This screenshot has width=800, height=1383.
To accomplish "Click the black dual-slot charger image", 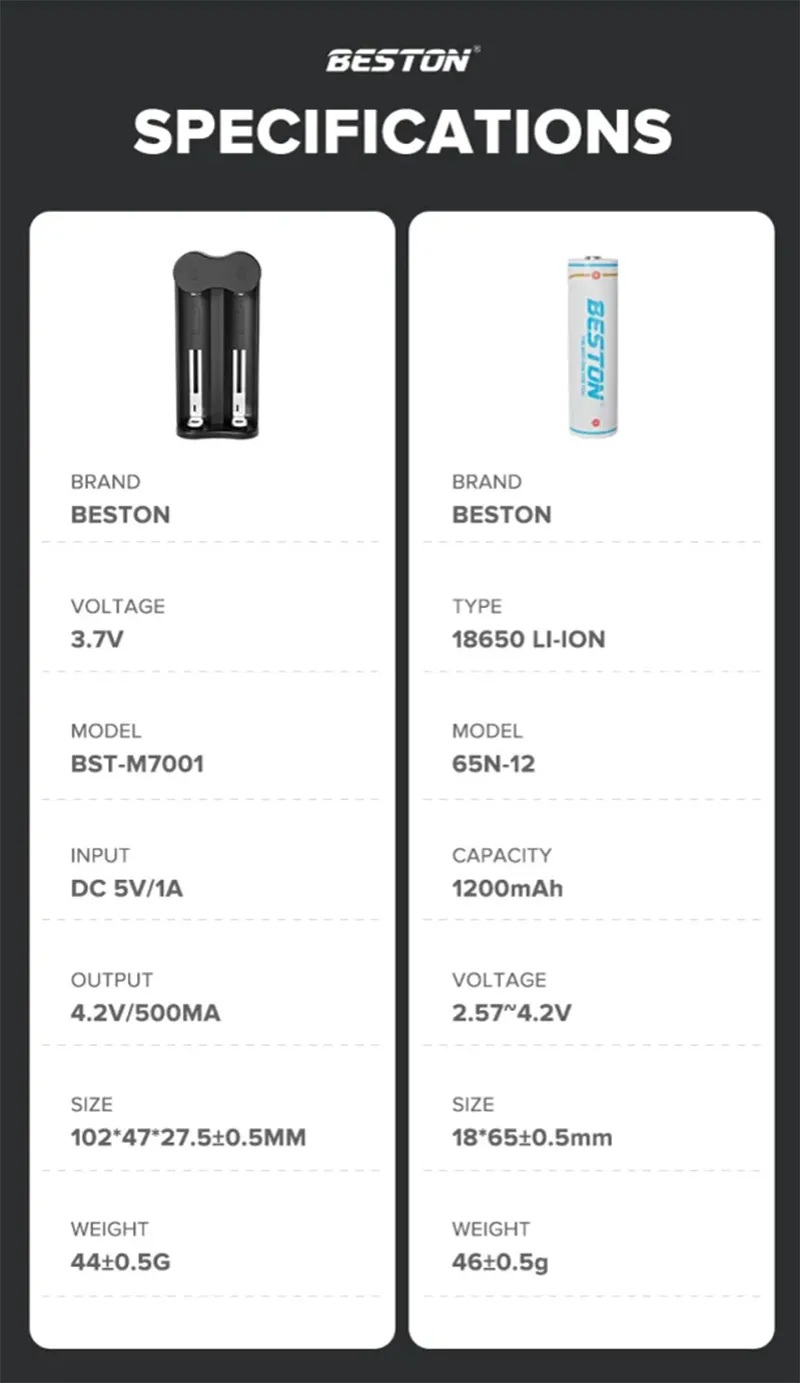I will coord(216,344).
